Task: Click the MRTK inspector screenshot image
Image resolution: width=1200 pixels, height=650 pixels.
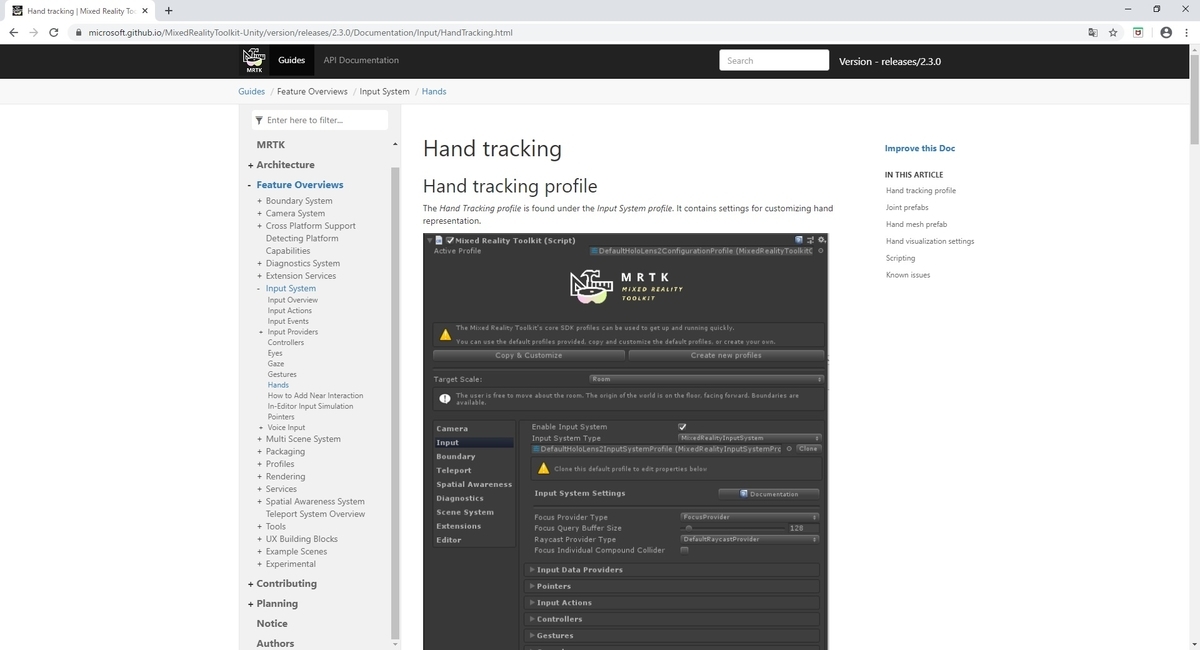Action: 627,441
